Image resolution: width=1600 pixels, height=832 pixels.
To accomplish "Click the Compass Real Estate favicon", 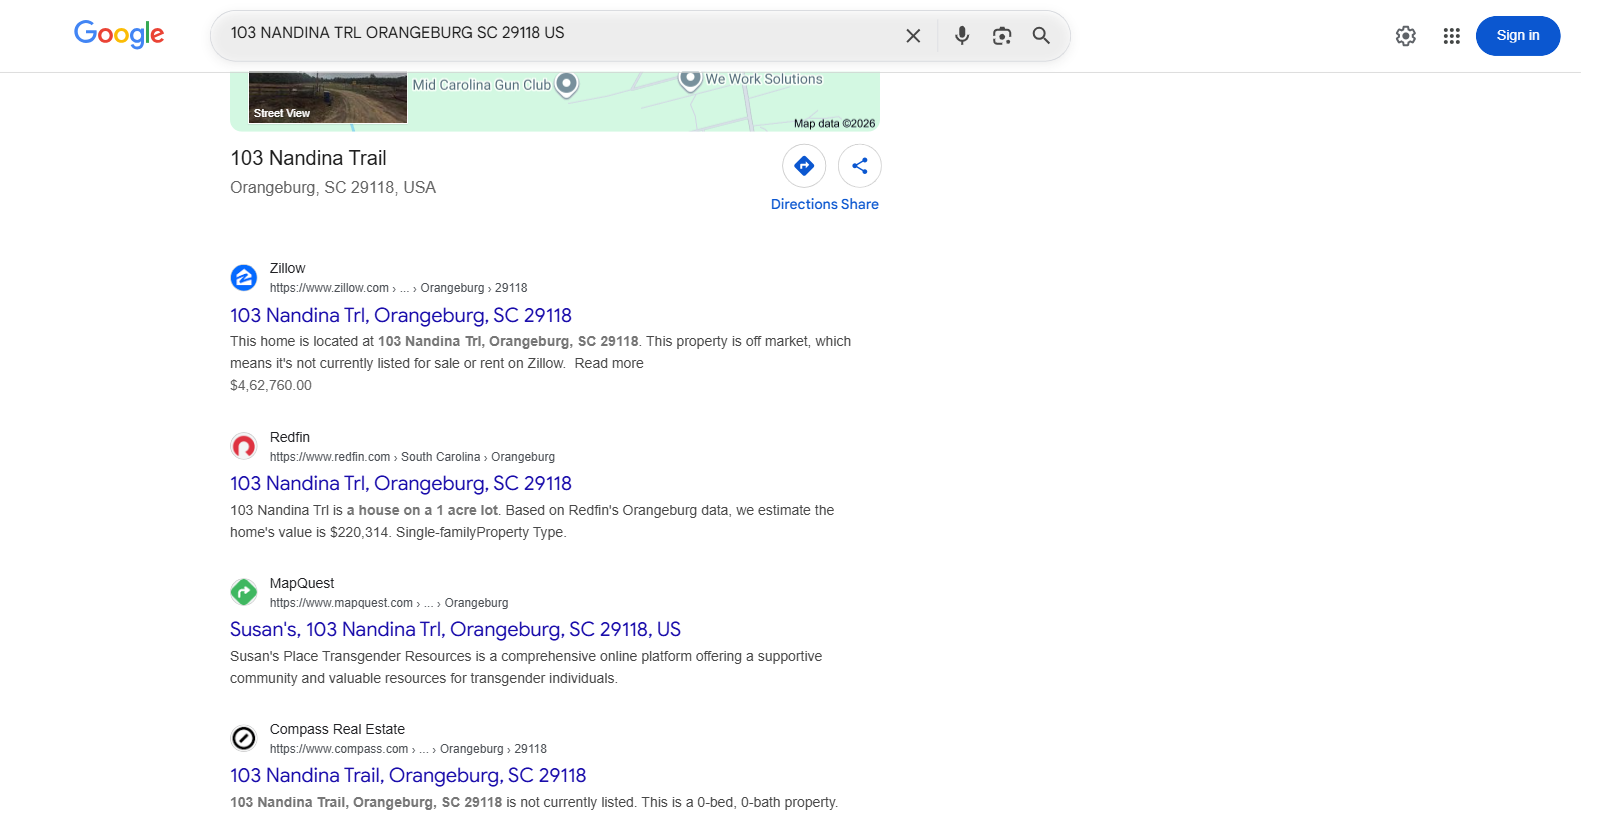I will coord(244,738).
